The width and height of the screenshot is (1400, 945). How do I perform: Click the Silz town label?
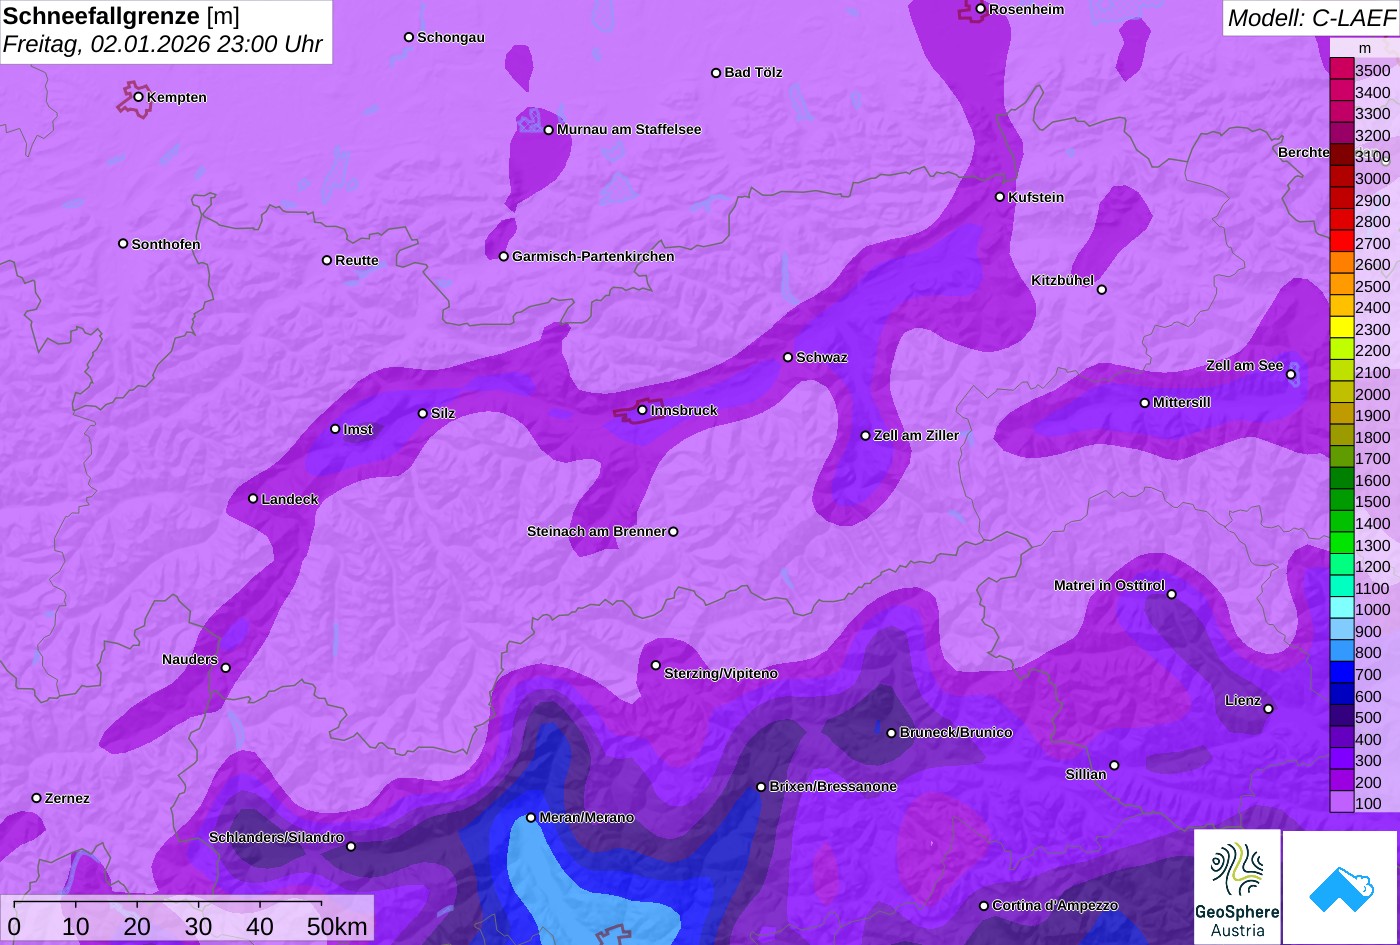click(443, 414)
